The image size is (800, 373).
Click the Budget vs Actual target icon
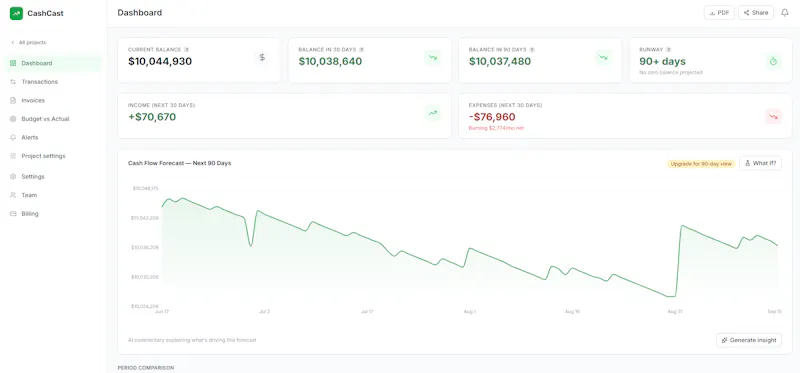point(13,119)
